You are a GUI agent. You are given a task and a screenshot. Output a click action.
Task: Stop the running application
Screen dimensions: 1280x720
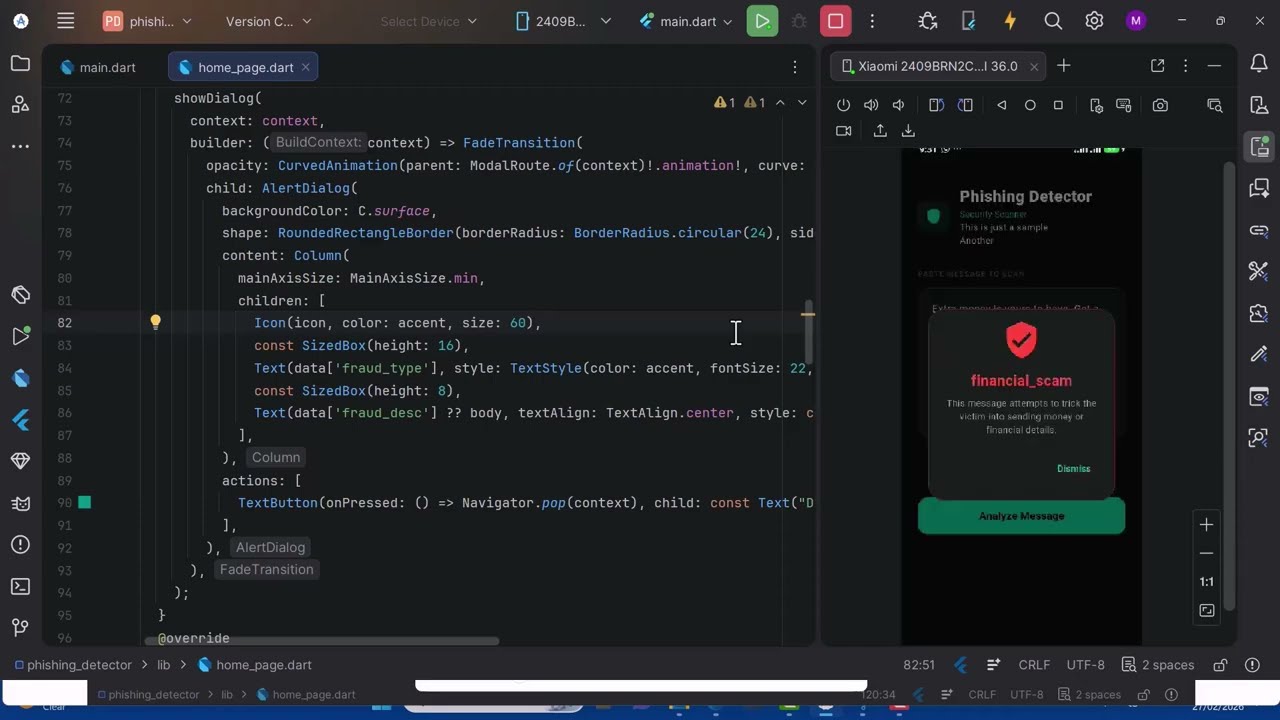pos(835,21)
